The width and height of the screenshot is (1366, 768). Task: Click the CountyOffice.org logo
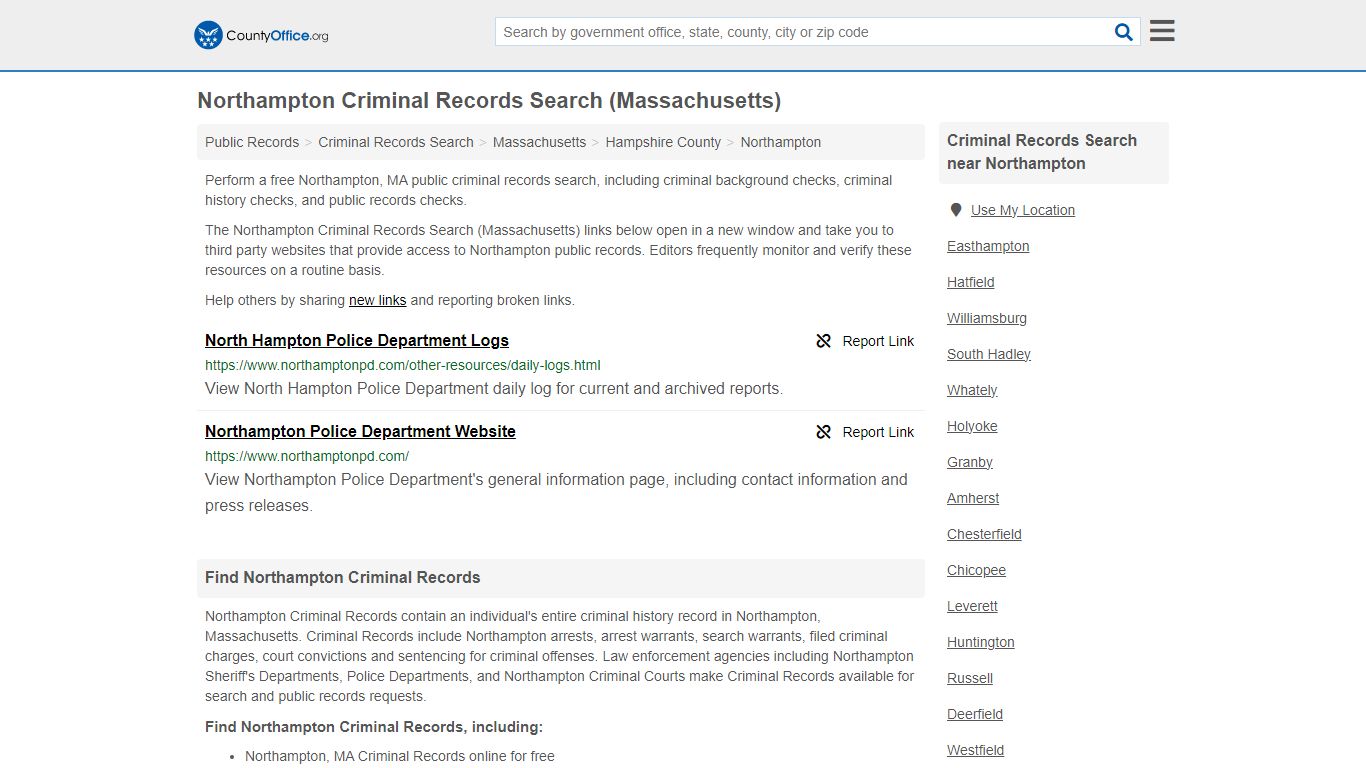coord(261,35)
